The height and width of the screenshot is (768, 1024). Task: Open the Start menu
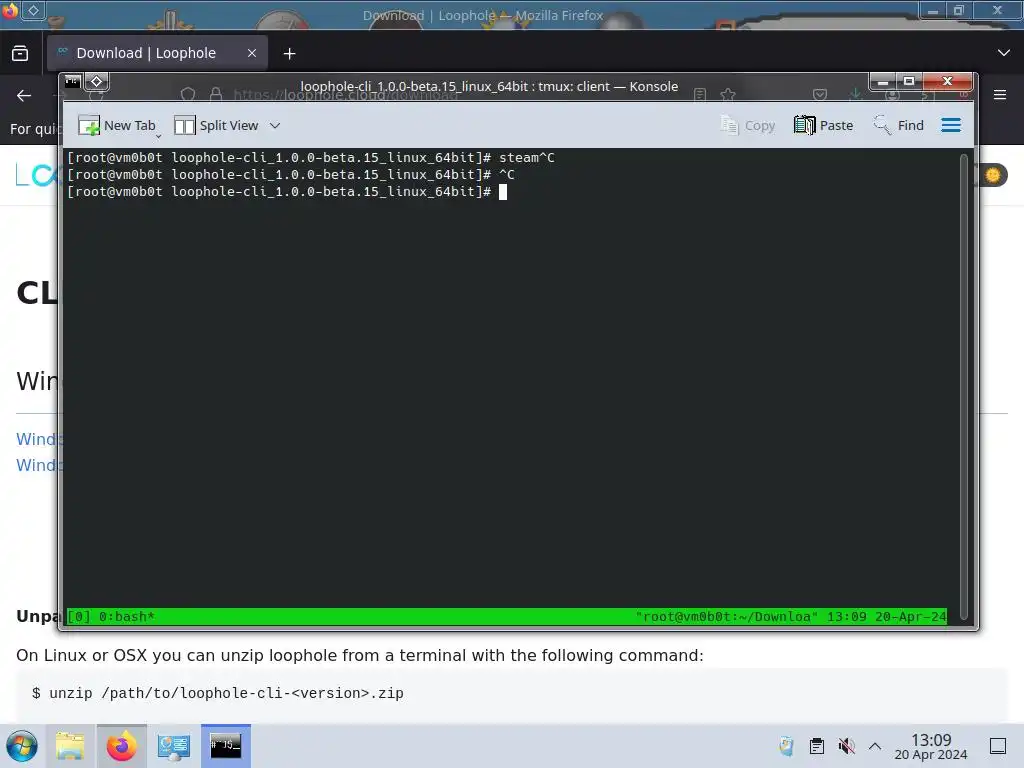click(x=22, y=746)
